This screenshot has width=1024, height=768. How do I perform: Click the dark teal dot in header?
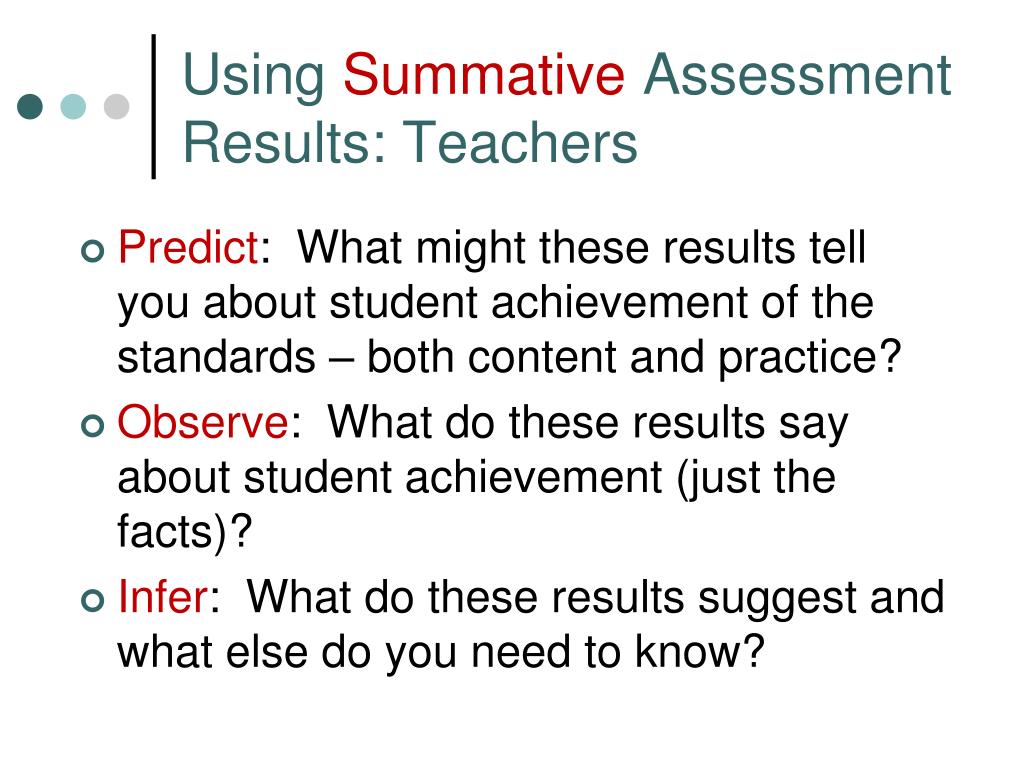30,106
